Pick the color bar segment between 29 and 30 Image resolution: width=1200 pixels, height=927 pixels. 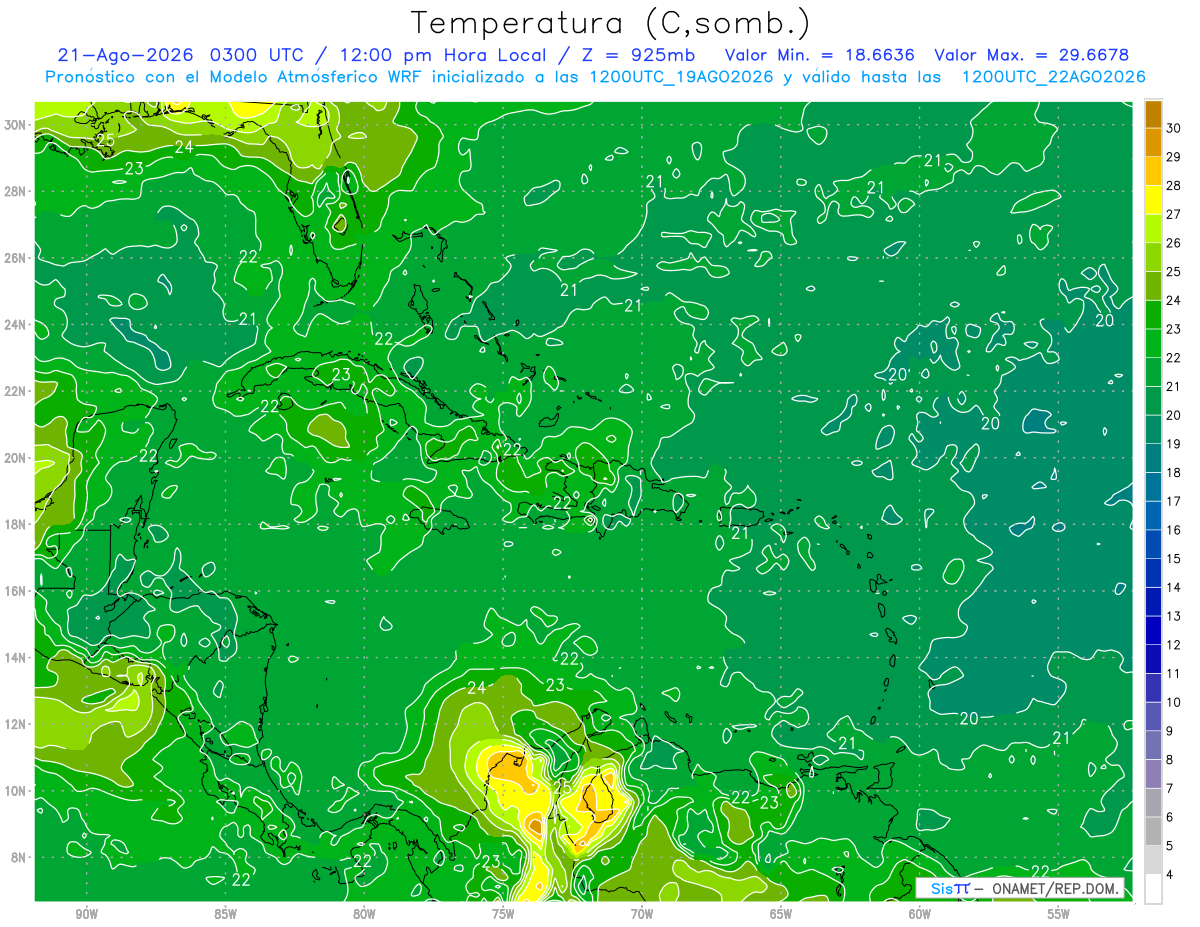click(x=1153, y=142)
